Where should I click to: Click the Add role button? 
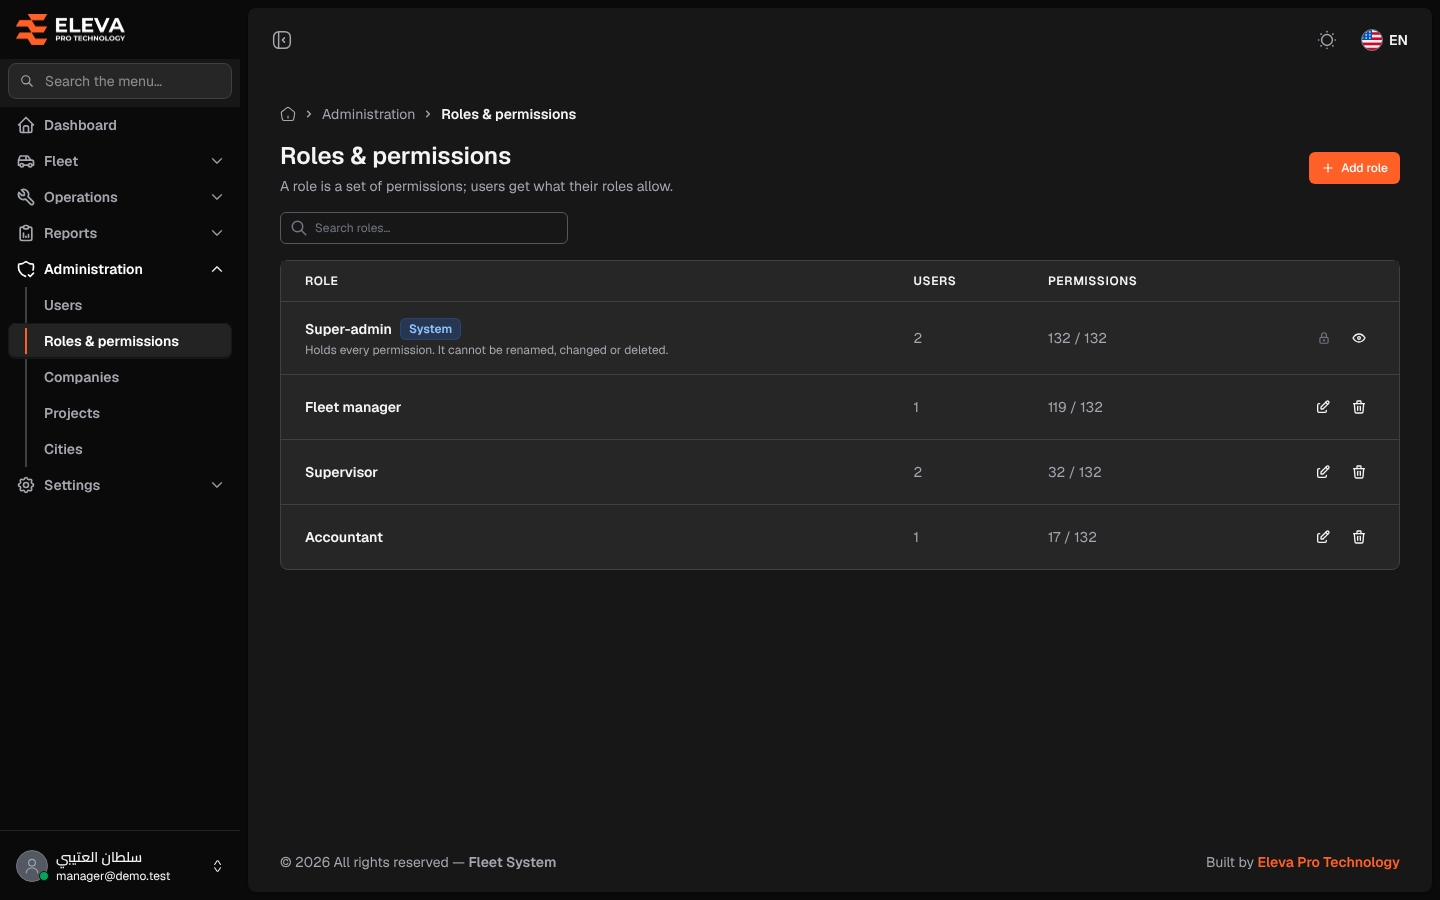[1354, 168]
